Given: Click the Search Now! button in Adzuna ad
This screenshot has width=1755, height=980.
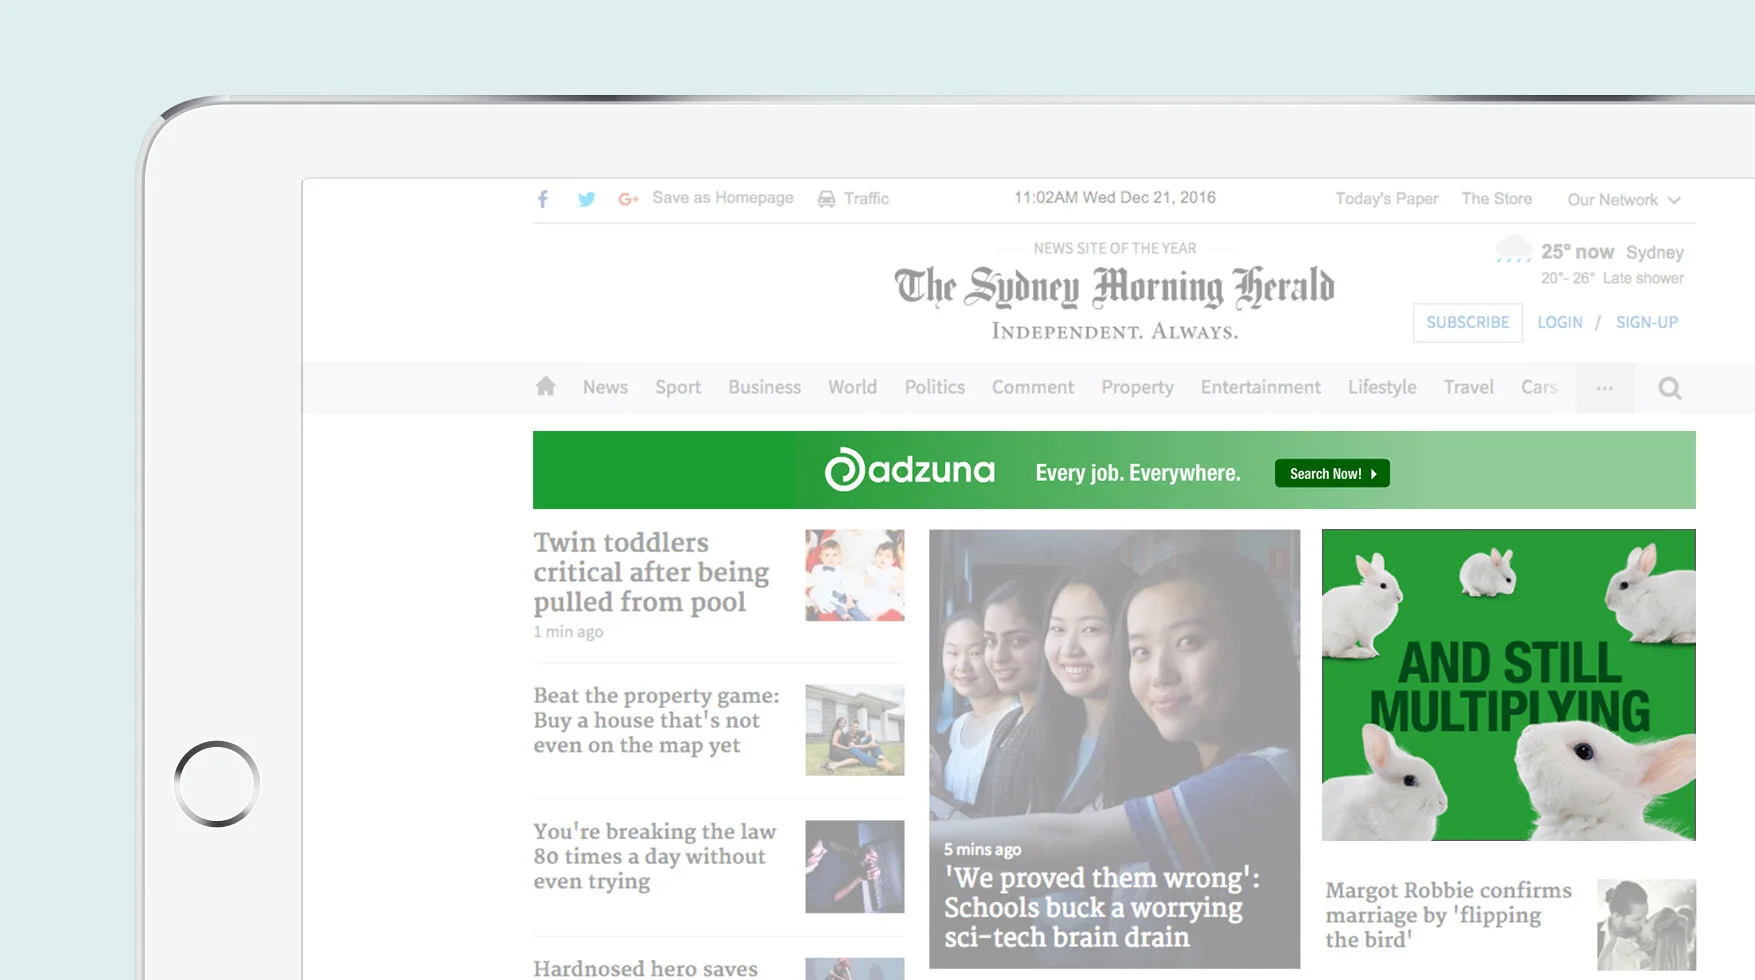Looking at the screenshot, I should point(1331,473).
